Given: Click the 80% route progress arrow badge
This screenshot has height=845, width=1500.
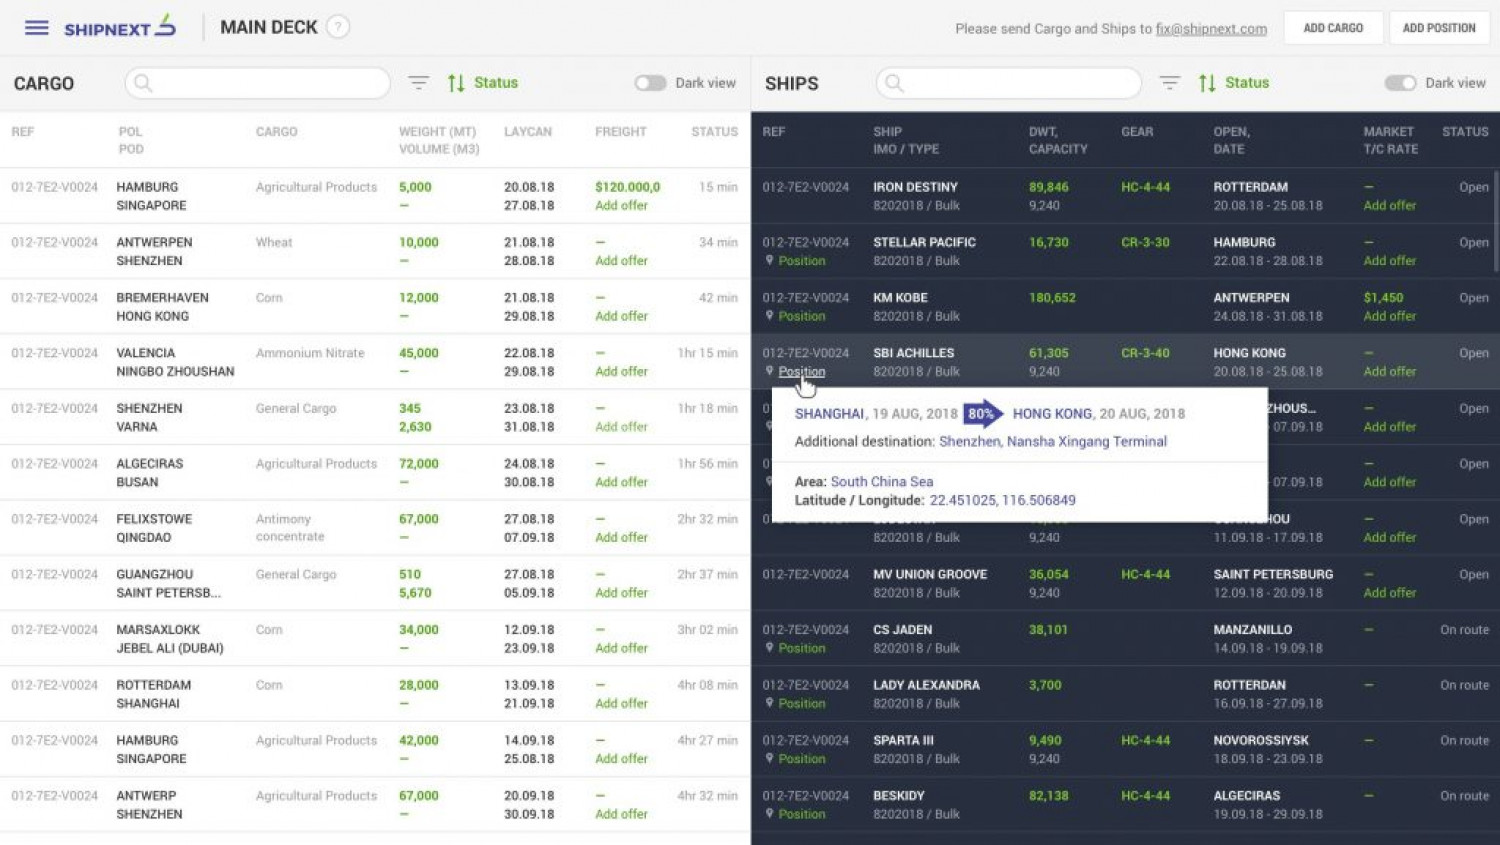Looking at the screenshot, I should point(982,414).
